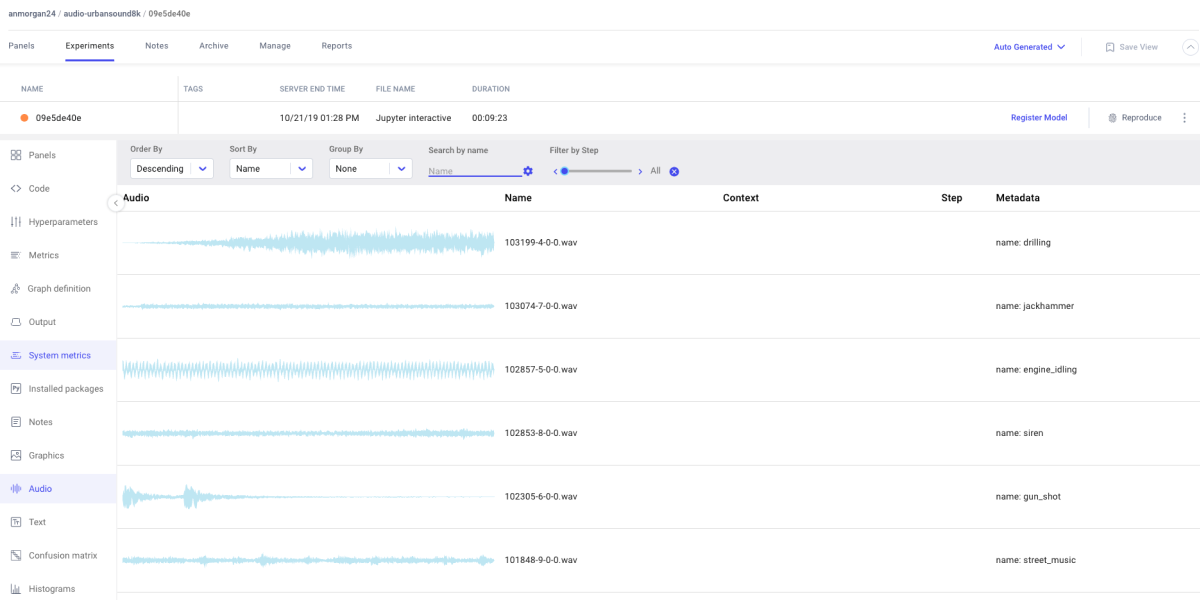Open the Group By None dropdown
This screenshot has height=600, width=1200.
point(371,169)
